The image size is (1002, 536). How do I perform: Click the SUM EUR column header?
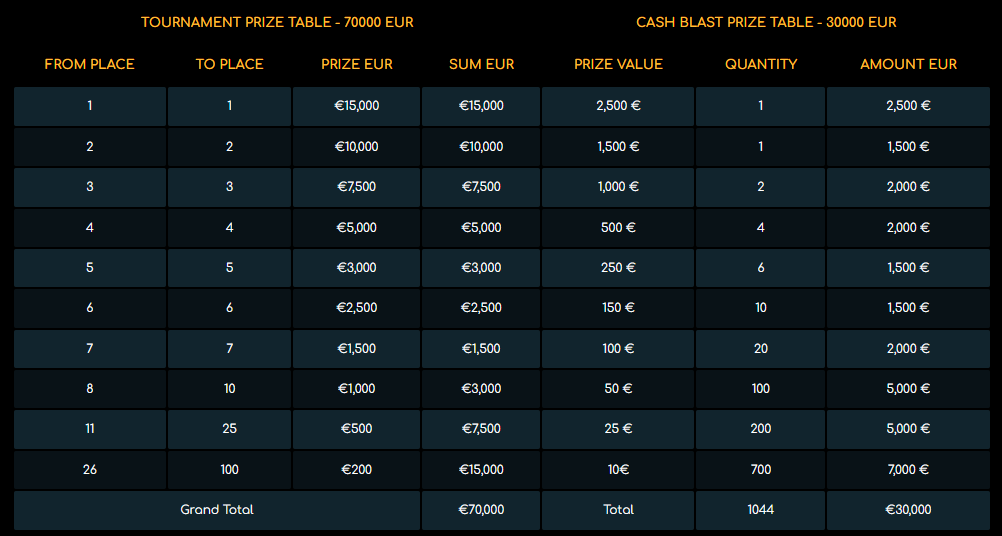(x=481, y=64)
